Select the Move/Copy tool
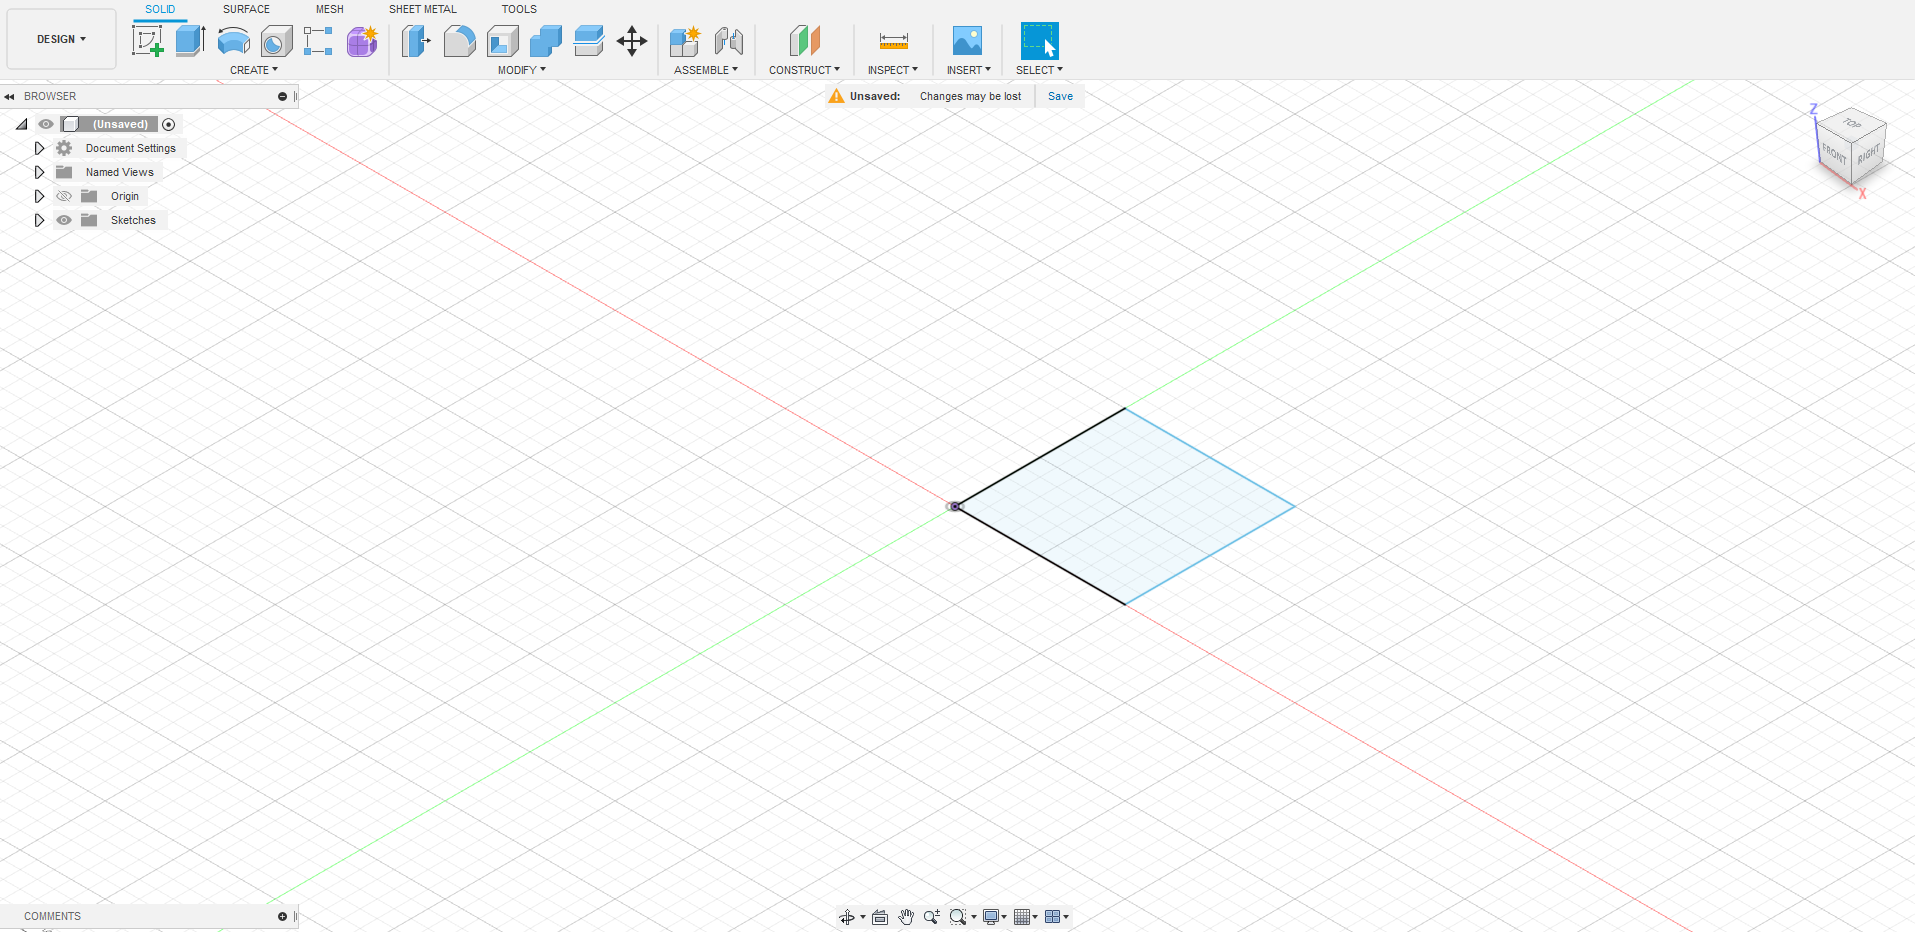This screenshot has height=932, width=1915. click(x=632, y=41)
